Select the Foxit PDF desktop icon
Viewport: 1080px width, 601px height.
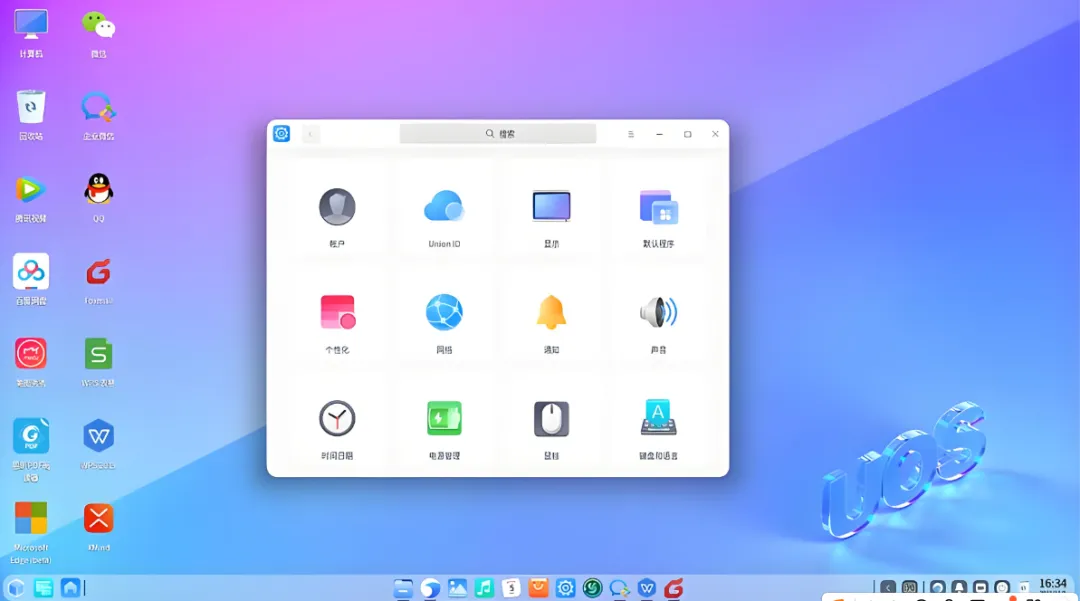coord(31,450)
